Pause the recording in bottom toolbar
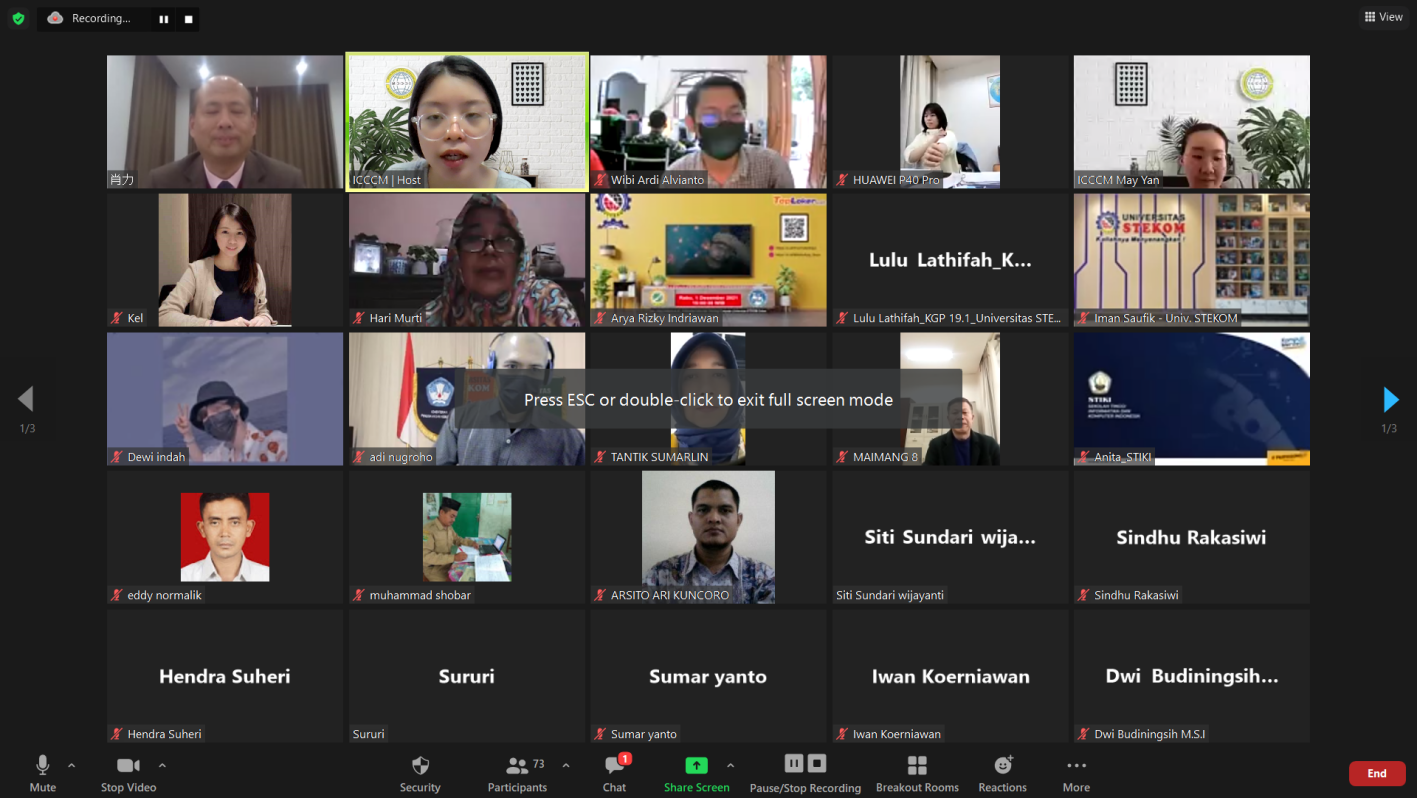 click(794, 764)
